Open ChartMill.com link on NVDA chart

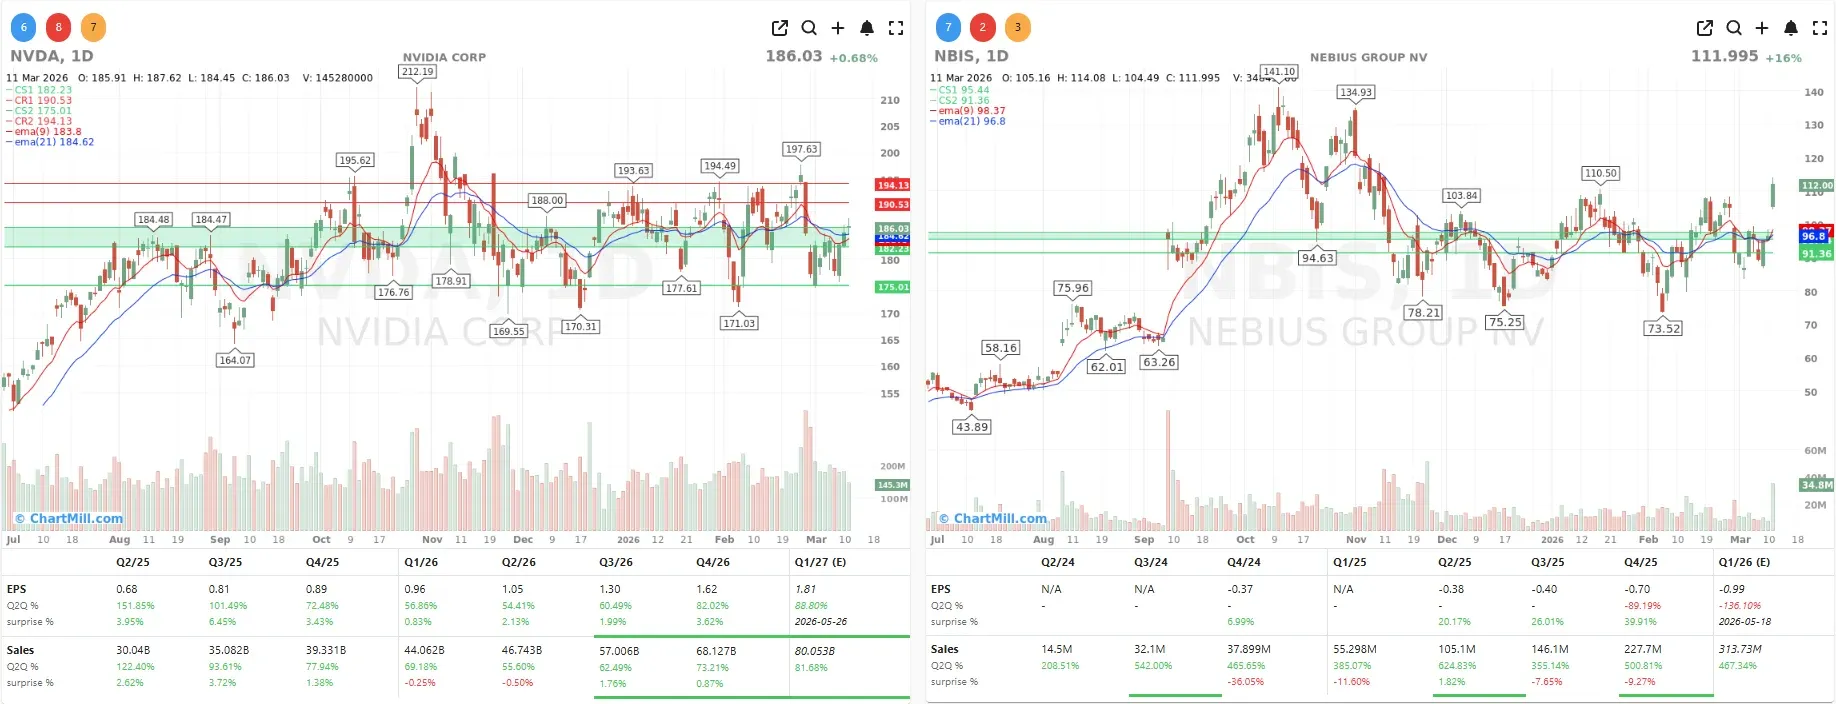(x=68, y=518)
